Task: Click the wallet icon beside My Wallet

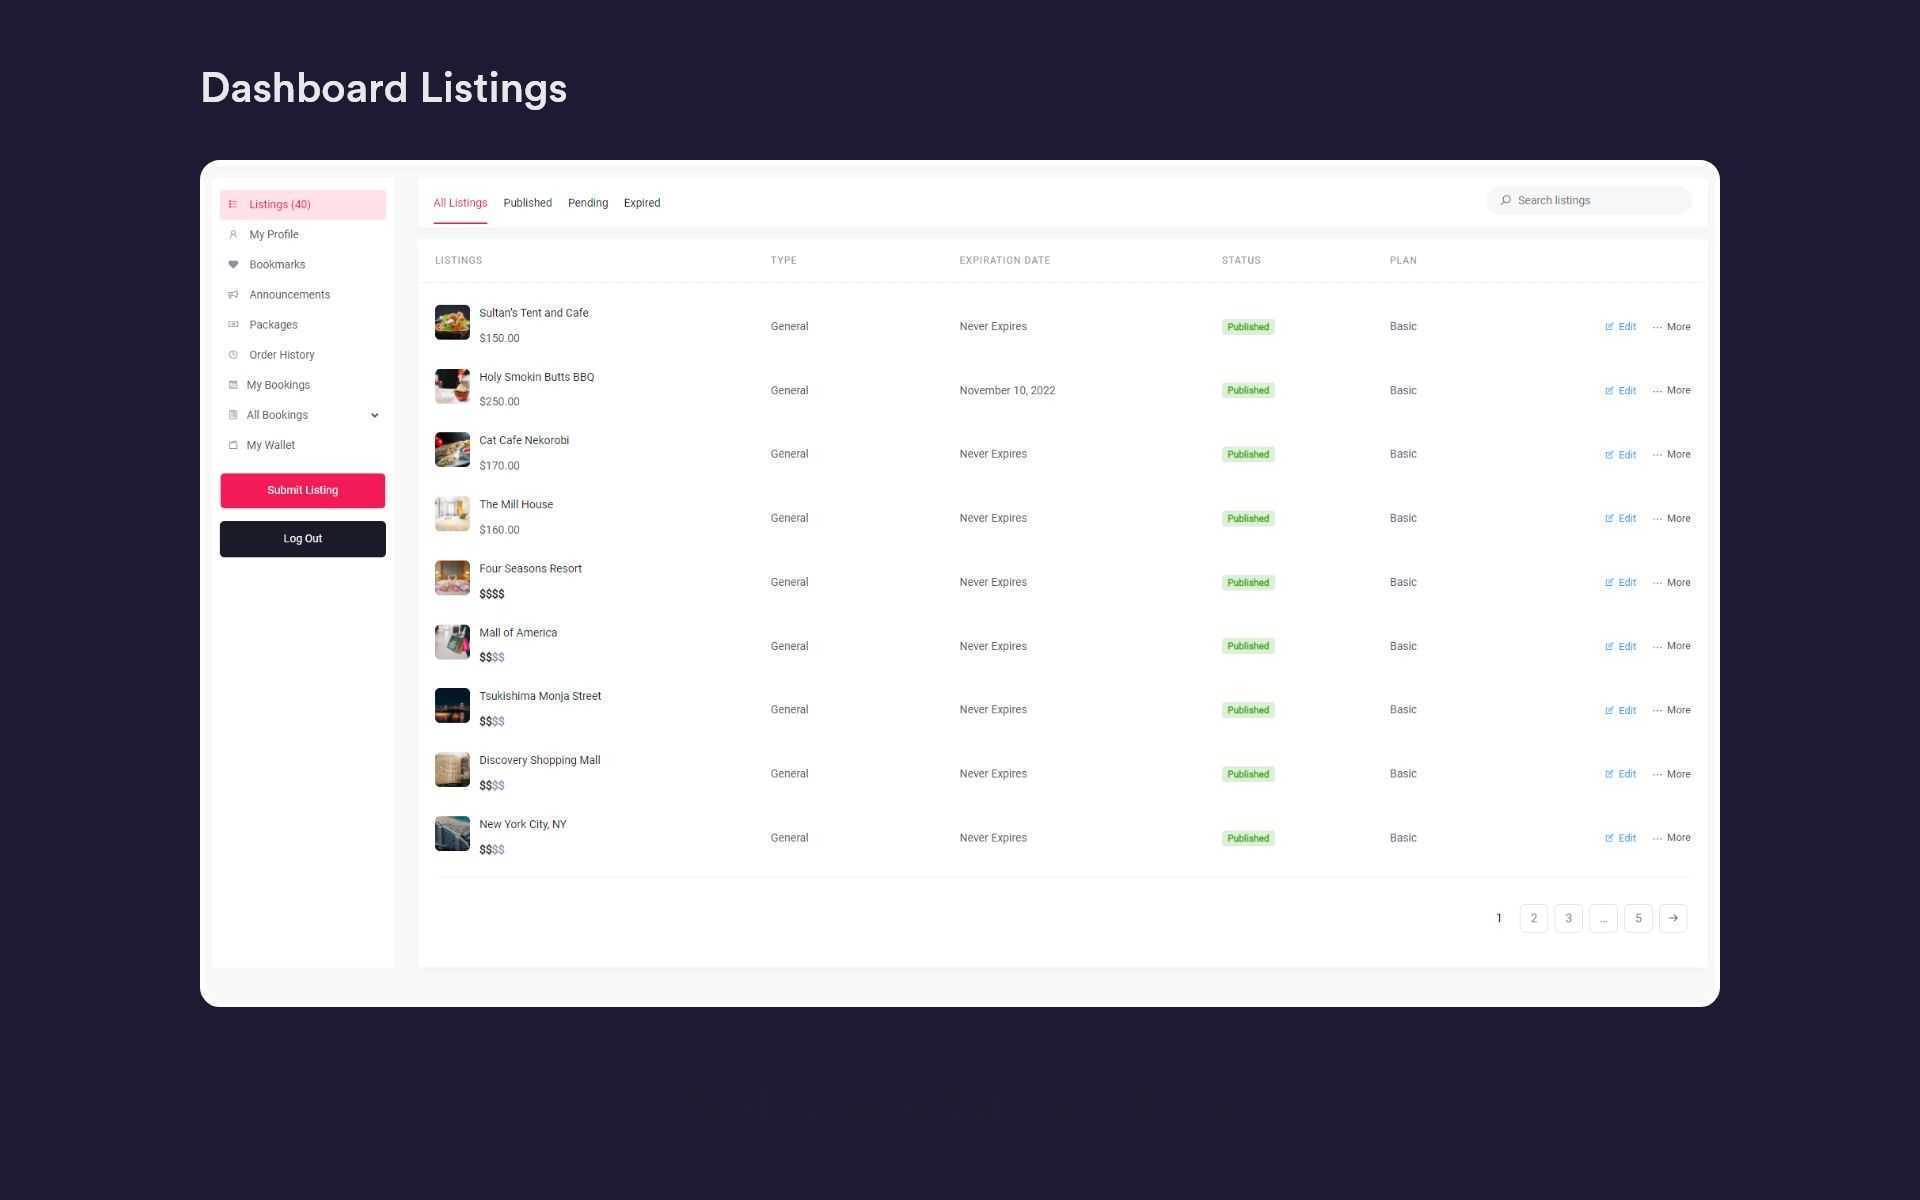Action: coord(233,446)
